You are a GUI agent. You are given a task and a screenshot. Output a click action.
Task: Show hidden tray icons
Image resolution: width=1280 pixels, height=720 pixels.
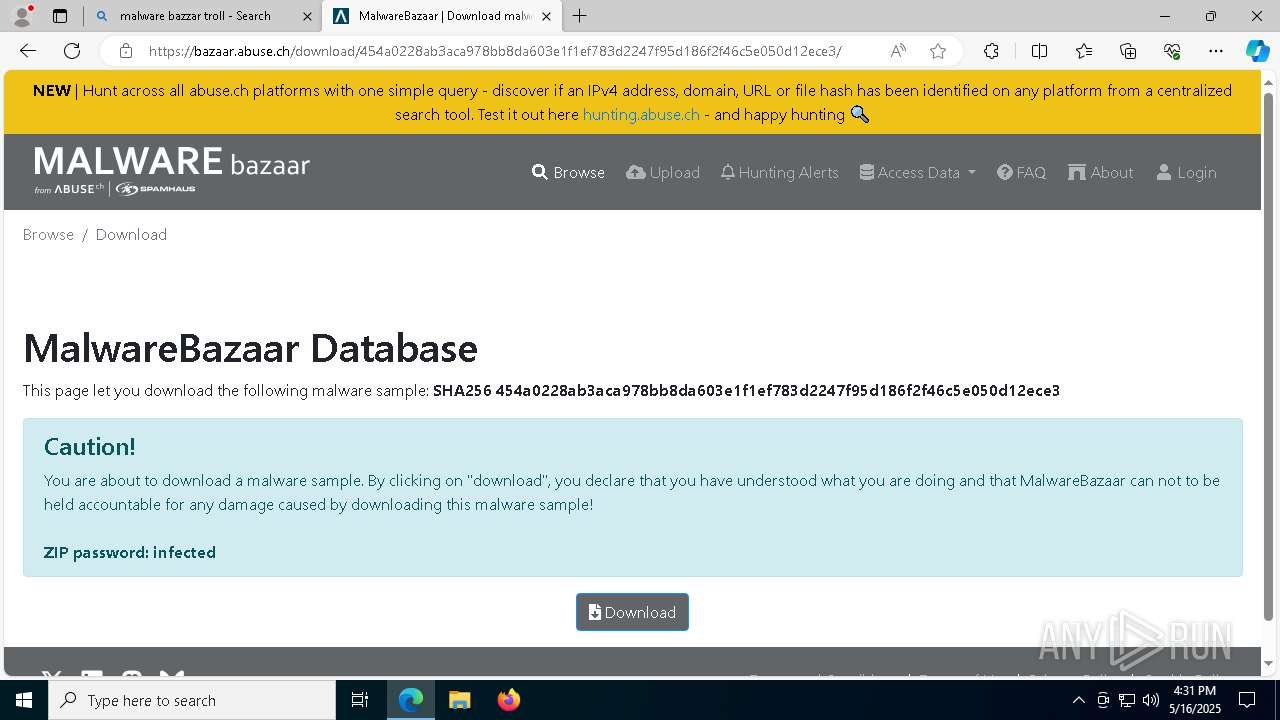click(x=1078, y=700)
